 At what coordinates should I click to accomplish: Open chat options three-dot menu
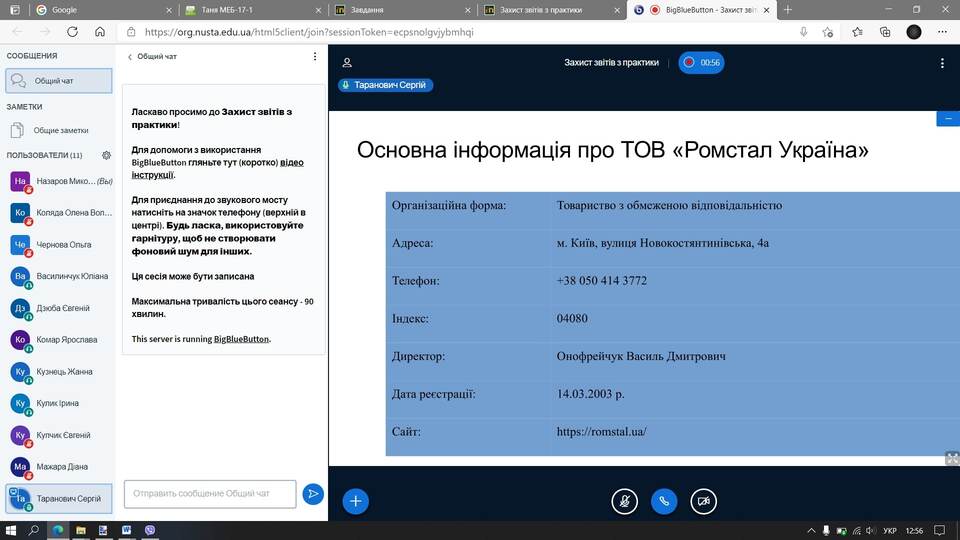[315, 56]
